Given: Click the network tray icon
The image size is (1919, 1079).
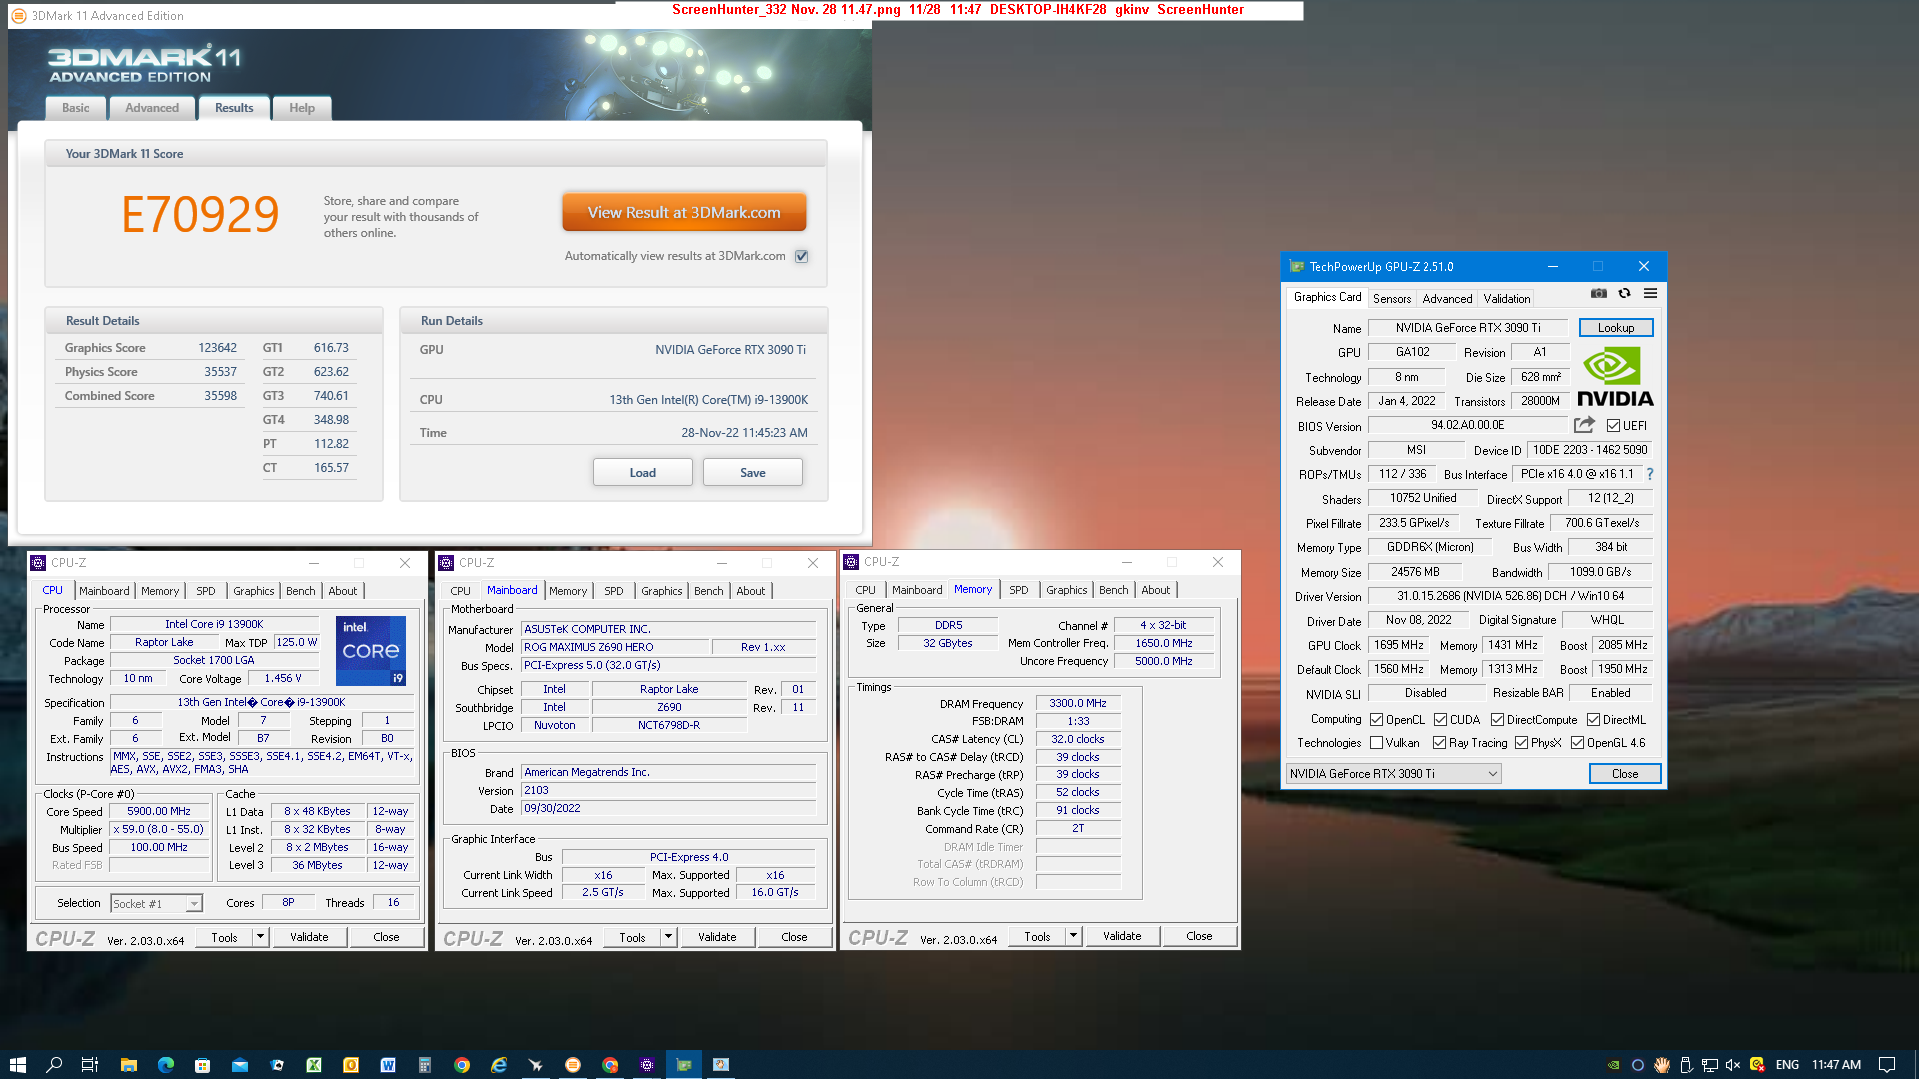Looking at the screenshot, I should (1709, 1065).
